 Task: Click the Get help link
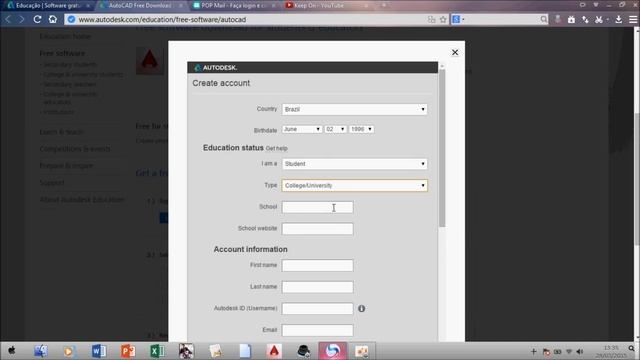276,148
